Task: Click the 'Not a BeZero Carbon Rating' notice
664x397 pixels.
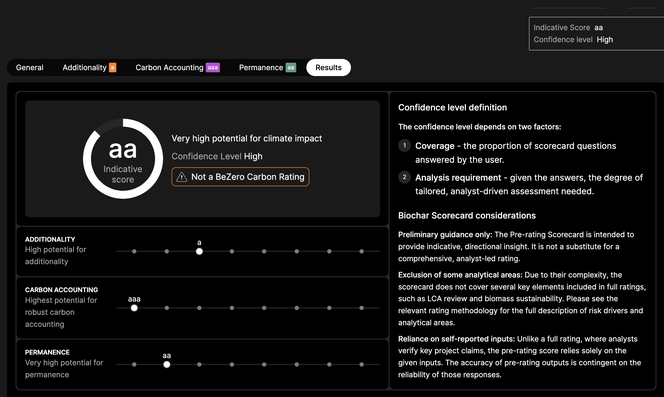Action: pos(240,177)
